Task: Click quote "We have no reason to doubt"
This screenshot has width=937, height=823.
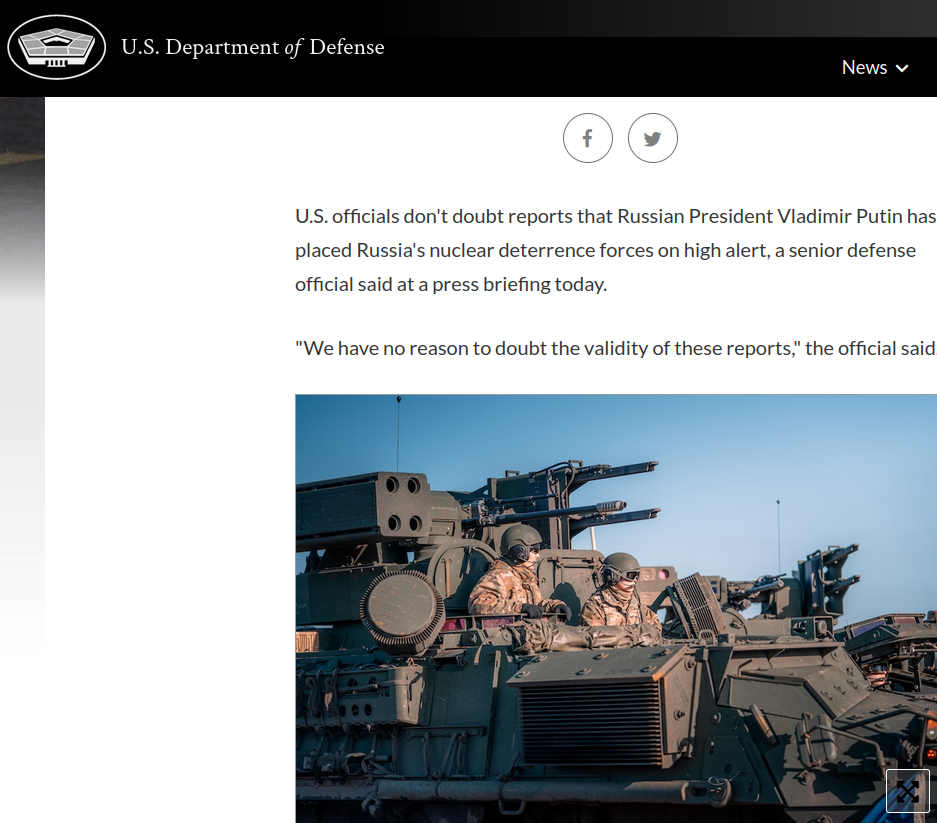Action: point(616,348)
